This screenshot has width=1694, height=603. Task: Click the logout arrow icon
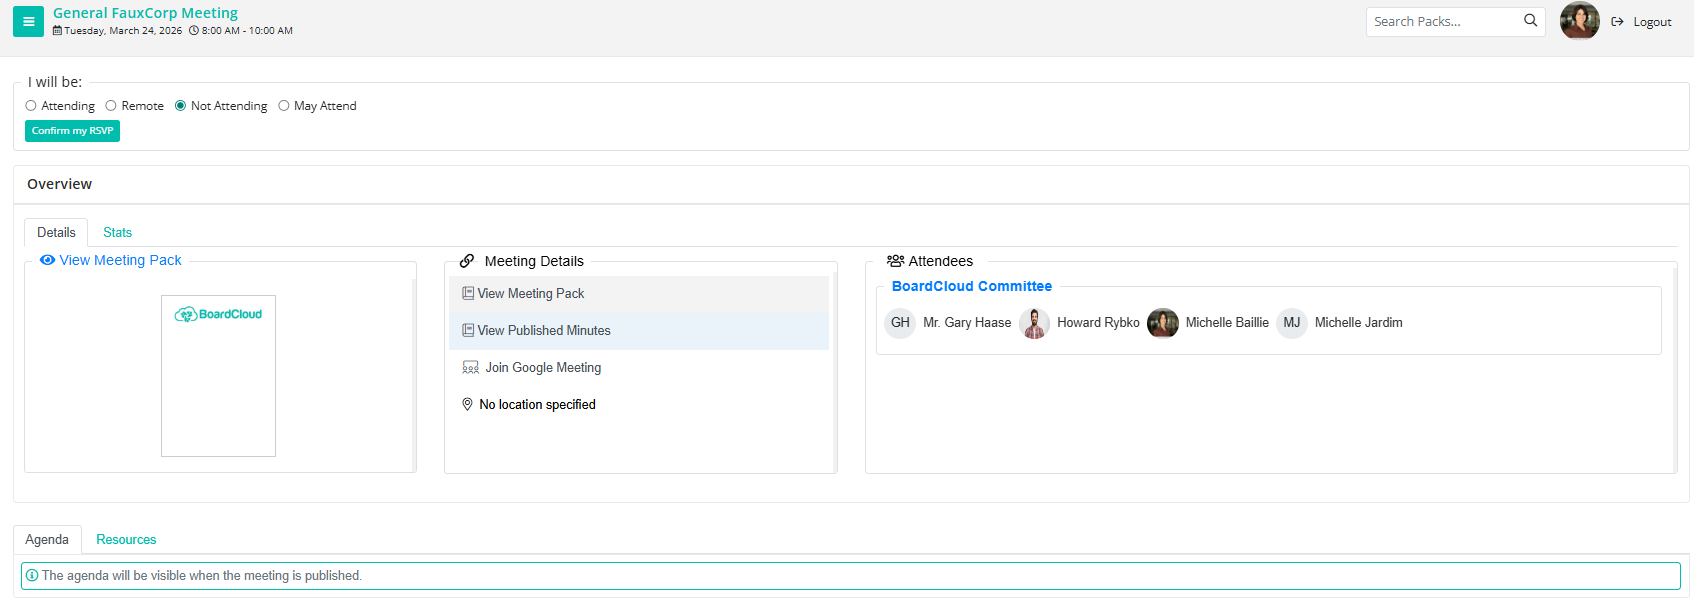point(1617,22)
